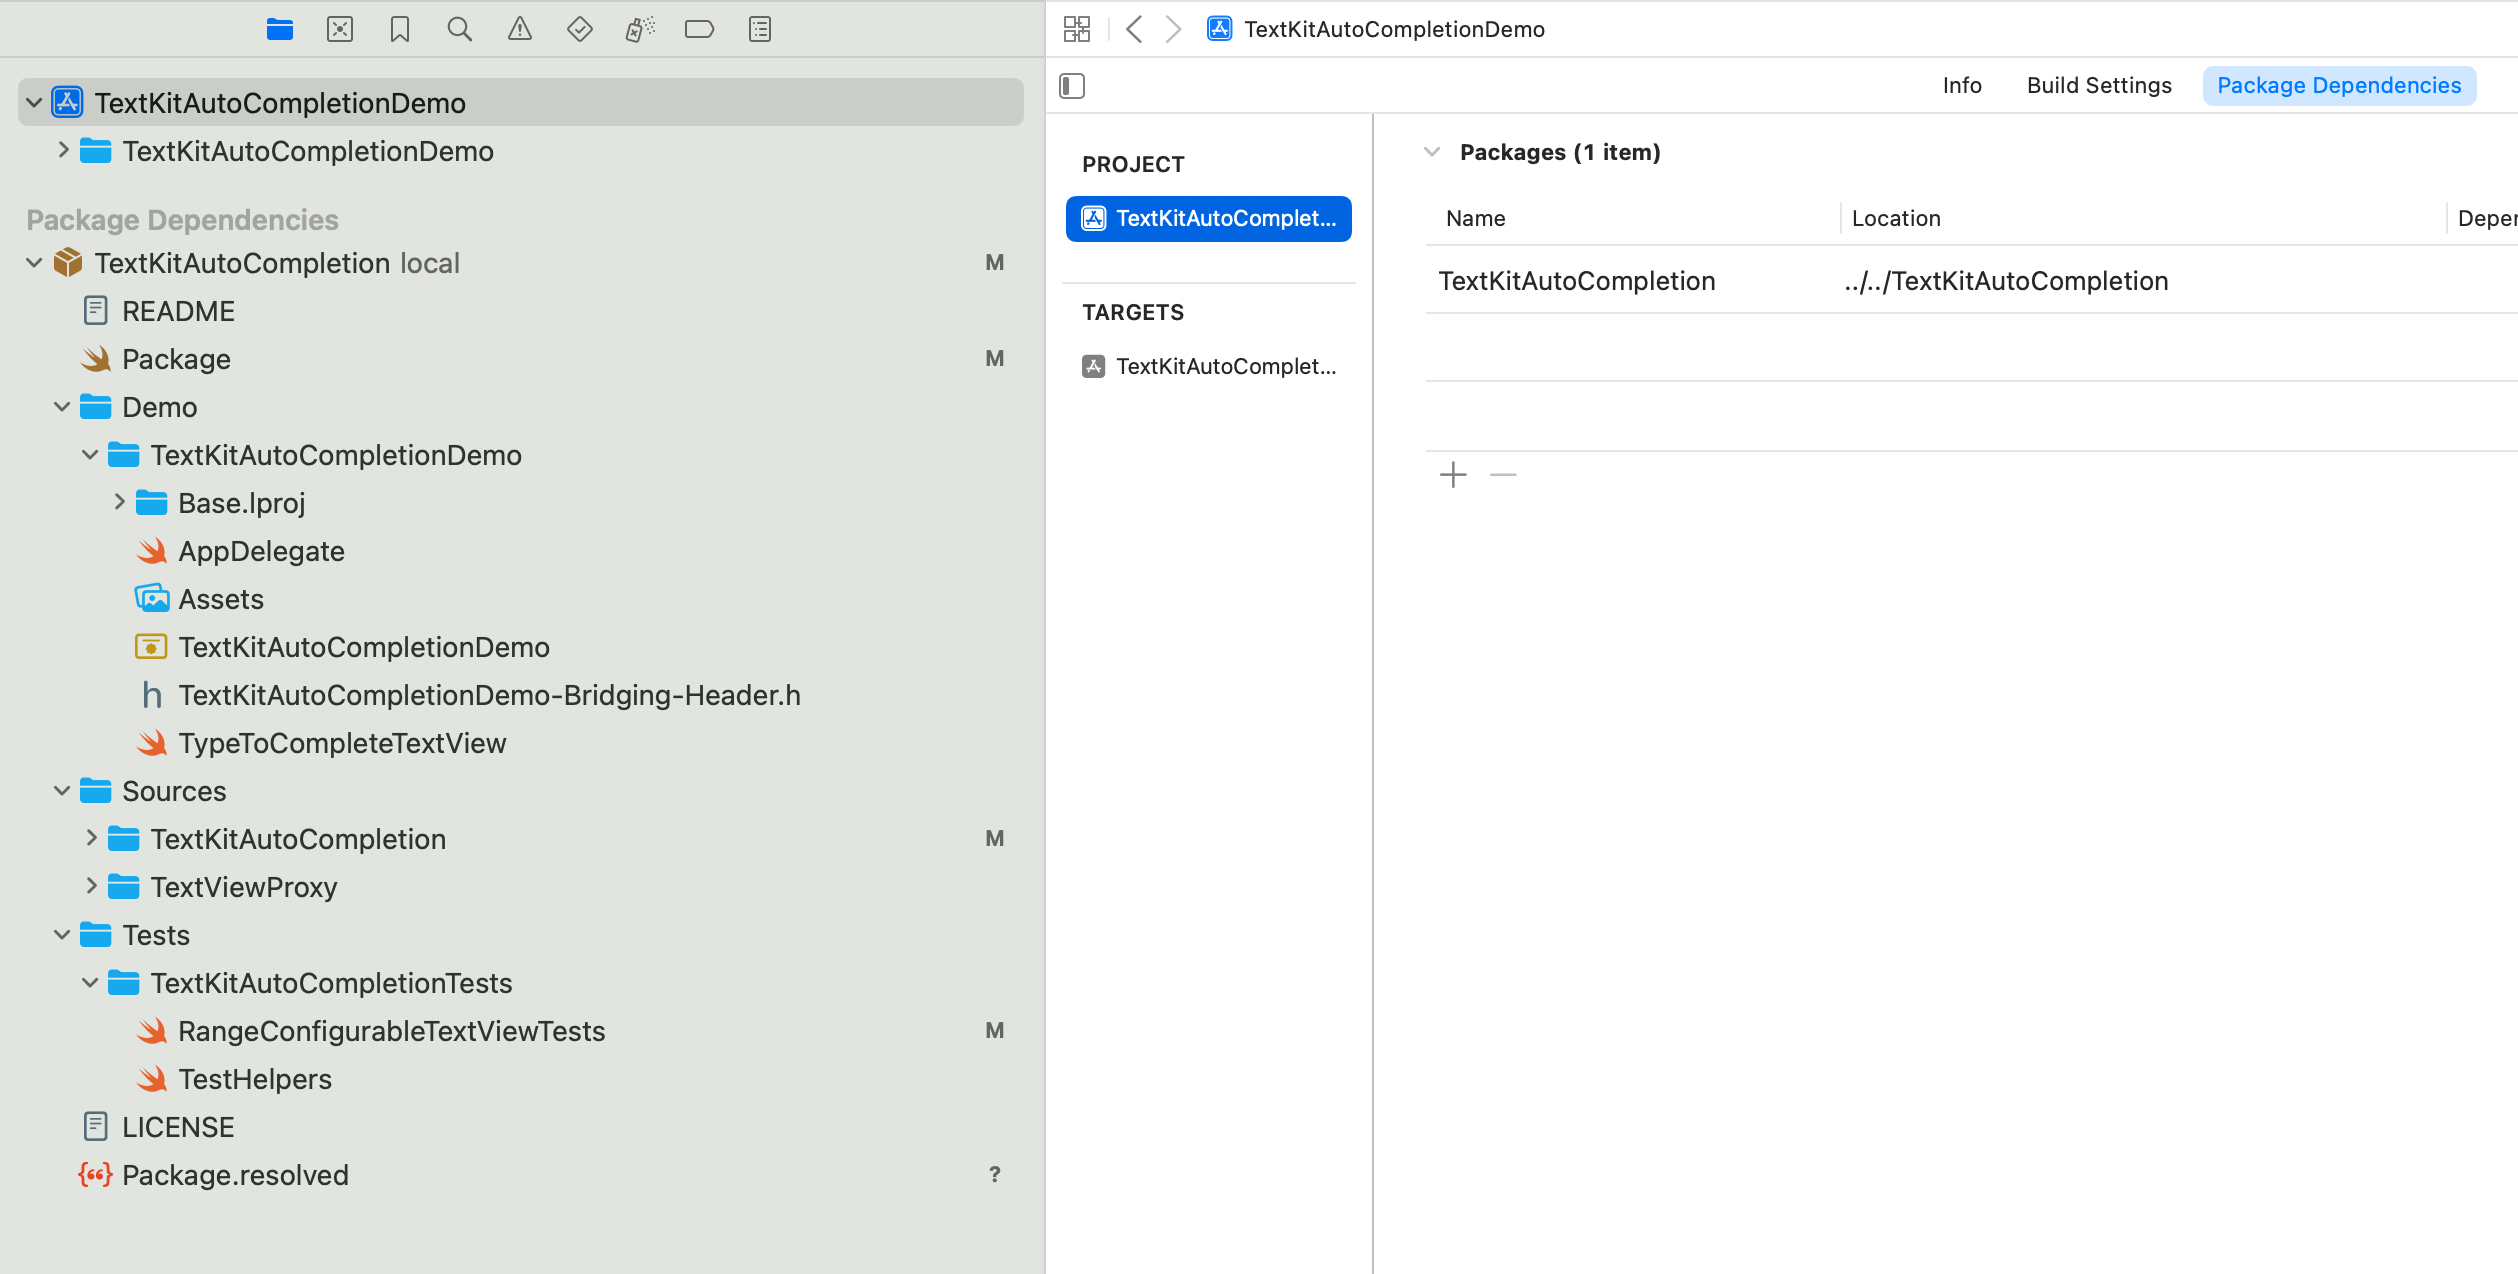The width and height of the screenshot is (2518, 1274).
Task: Open RangeConfigurableTextViewTests file
Action: [x=391, y=1031]
